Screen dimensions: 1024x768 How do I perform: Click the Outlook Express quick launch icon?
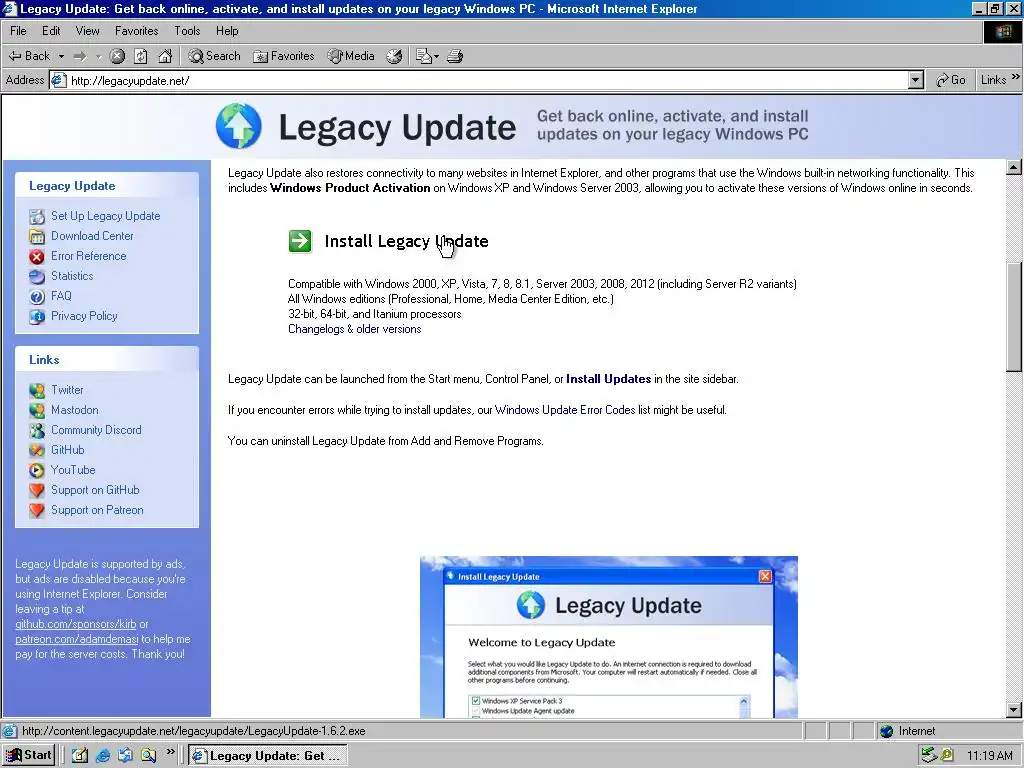click(x=125, y=756)
